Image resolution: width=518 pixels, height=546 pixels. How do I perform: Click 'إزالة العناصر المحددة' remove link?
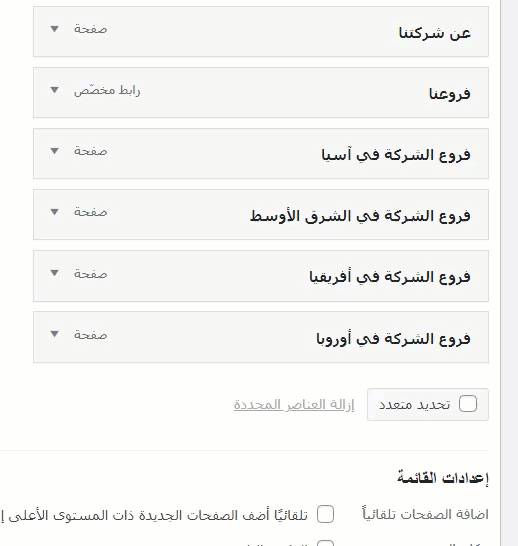pyautogui.click(x=294, y=405)
